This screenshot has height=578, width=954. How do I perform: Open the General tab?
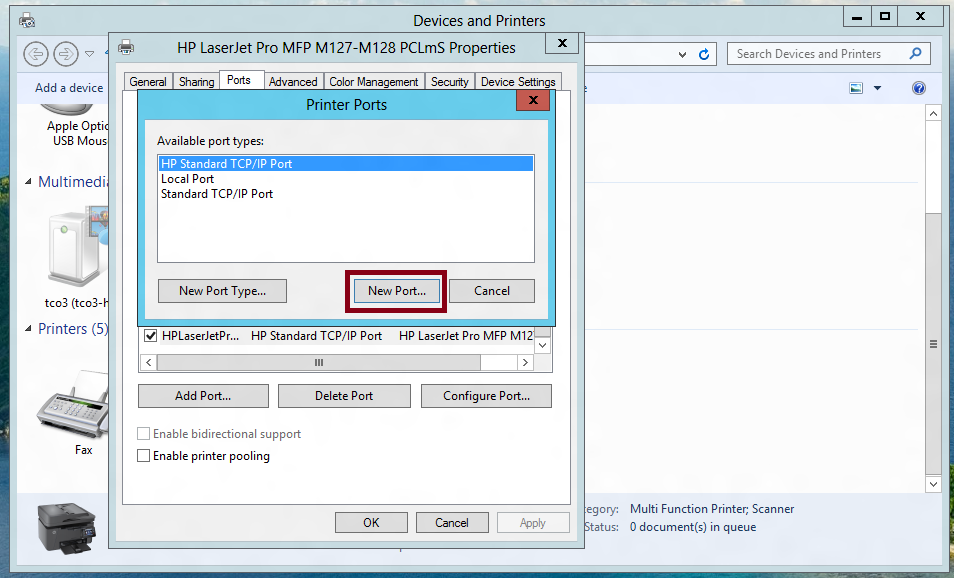coord(148,82)
